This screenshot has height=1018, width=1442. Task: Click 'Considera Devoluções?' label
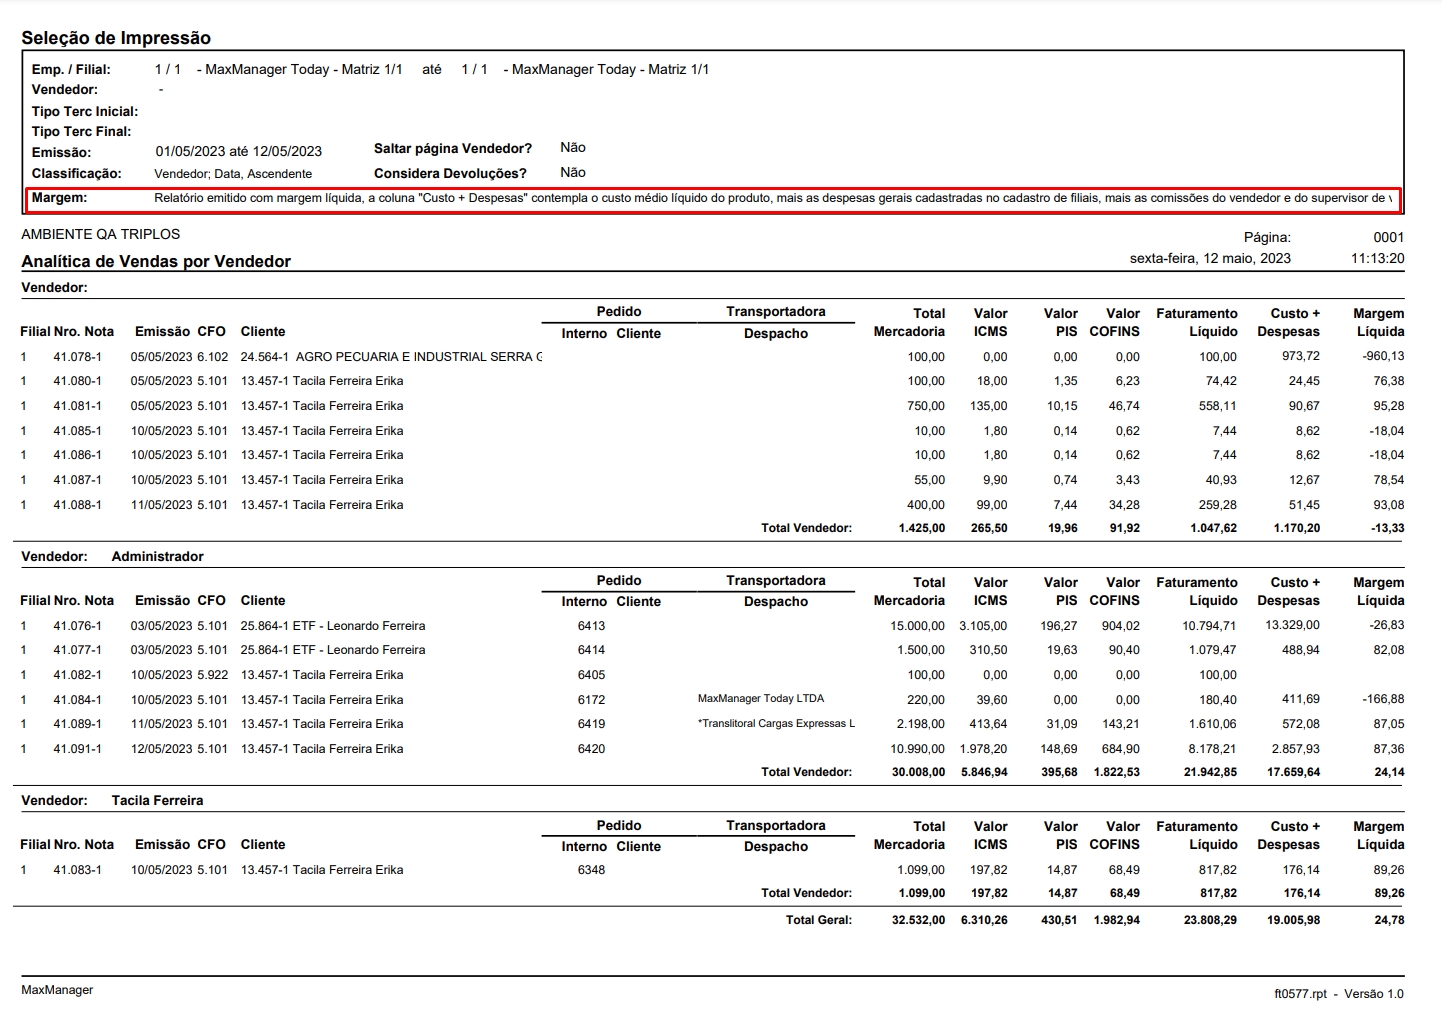(x=450, y=173)
